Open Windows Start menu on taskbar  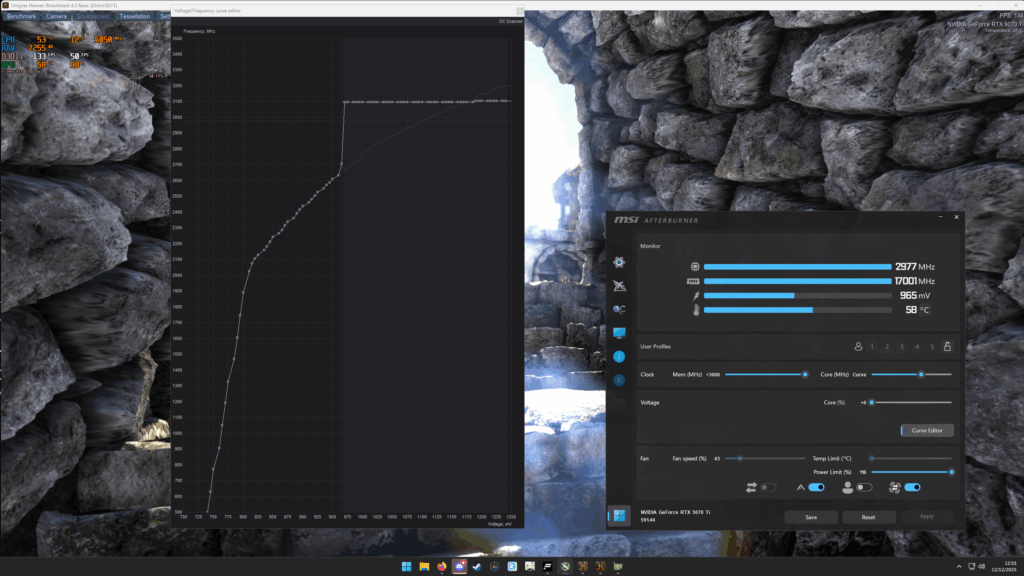click(x=406, y=566)
